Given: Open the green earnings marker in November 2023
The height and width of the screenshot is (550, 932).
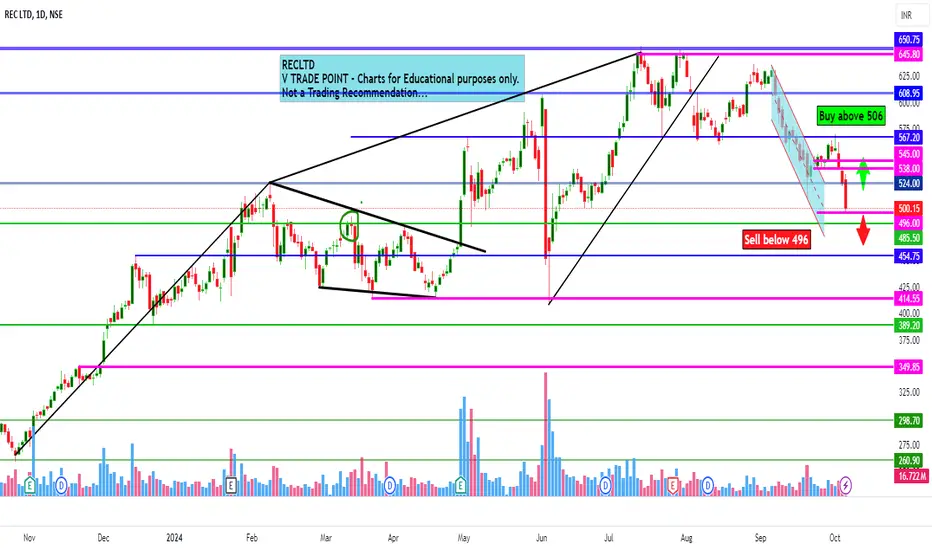Looking at the screenshot, I should 30,486.
